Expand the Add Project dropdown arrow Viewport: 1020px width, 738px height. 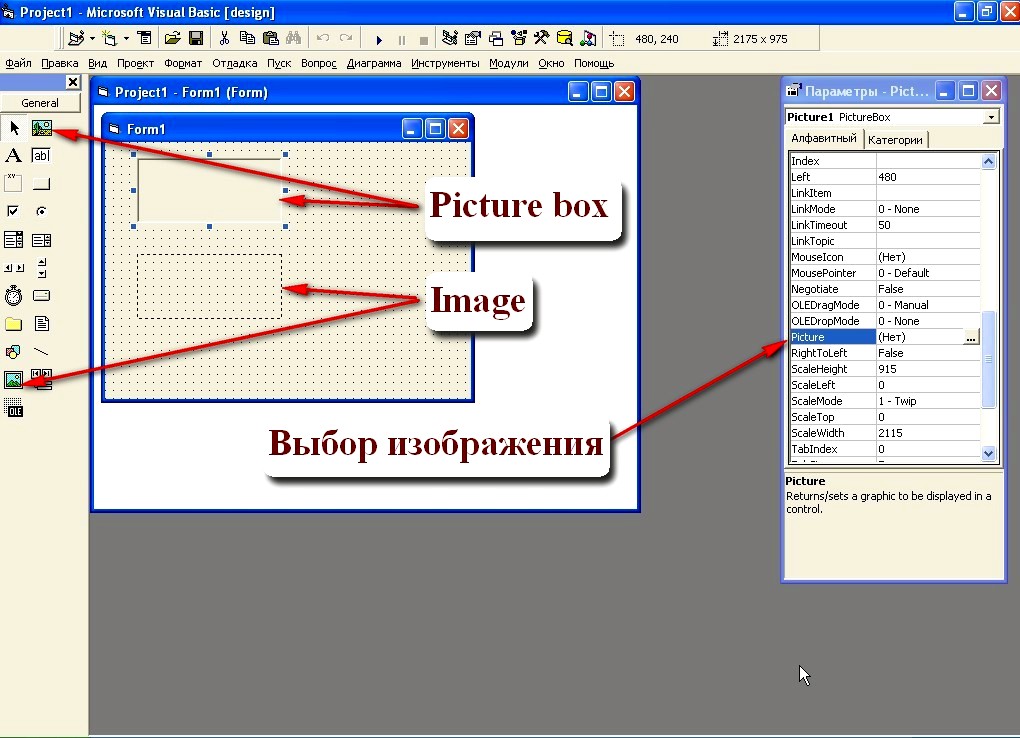(92, 38)
